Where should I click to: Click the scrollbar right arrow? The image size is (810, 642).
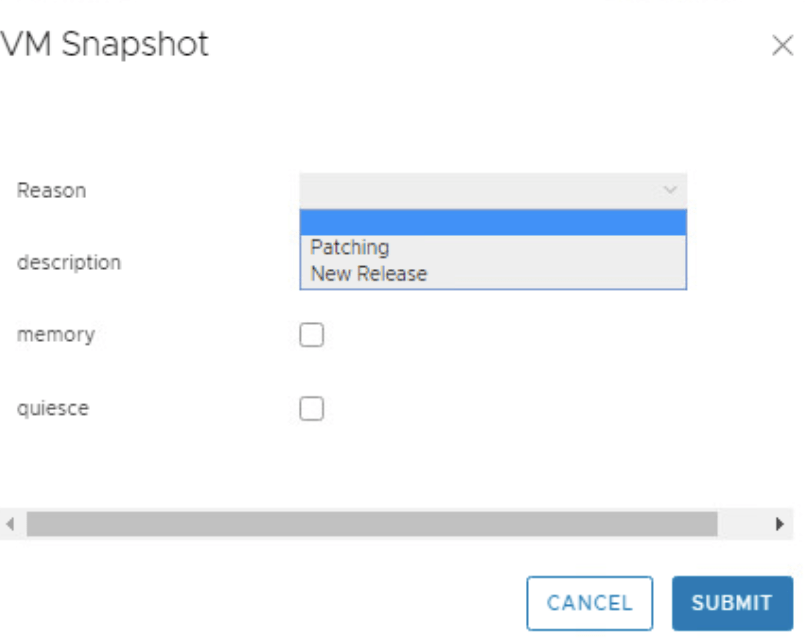click(x=780, y=524)
